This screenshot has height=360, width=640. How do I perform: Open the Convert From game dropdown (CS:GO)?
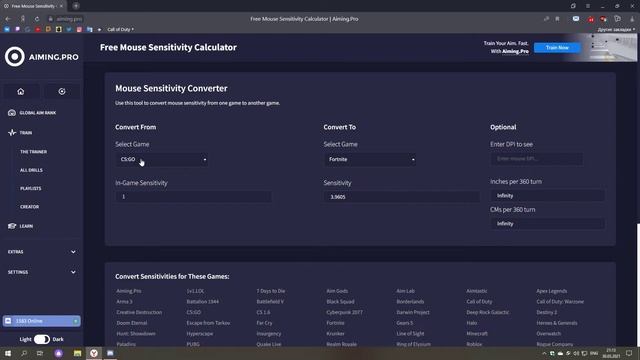pos(162,160)
